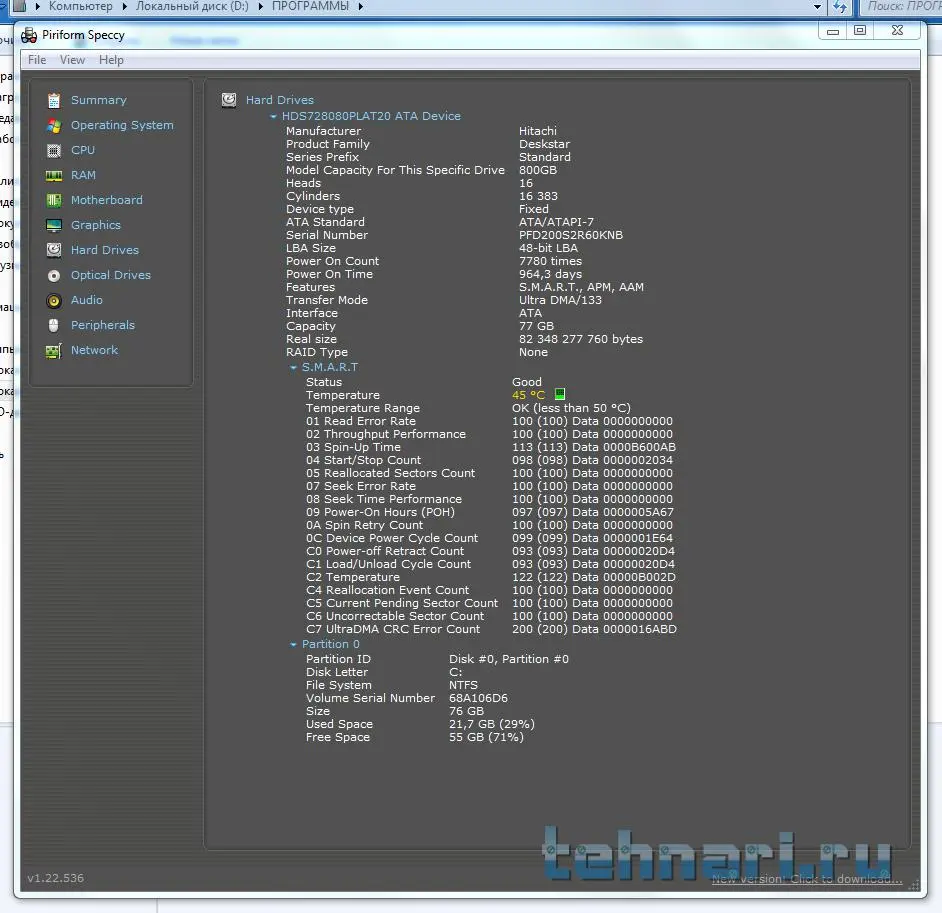Select the Operating System Windows flag icon
This screenshot has width=942, height=913.
[x=53, y=125]
